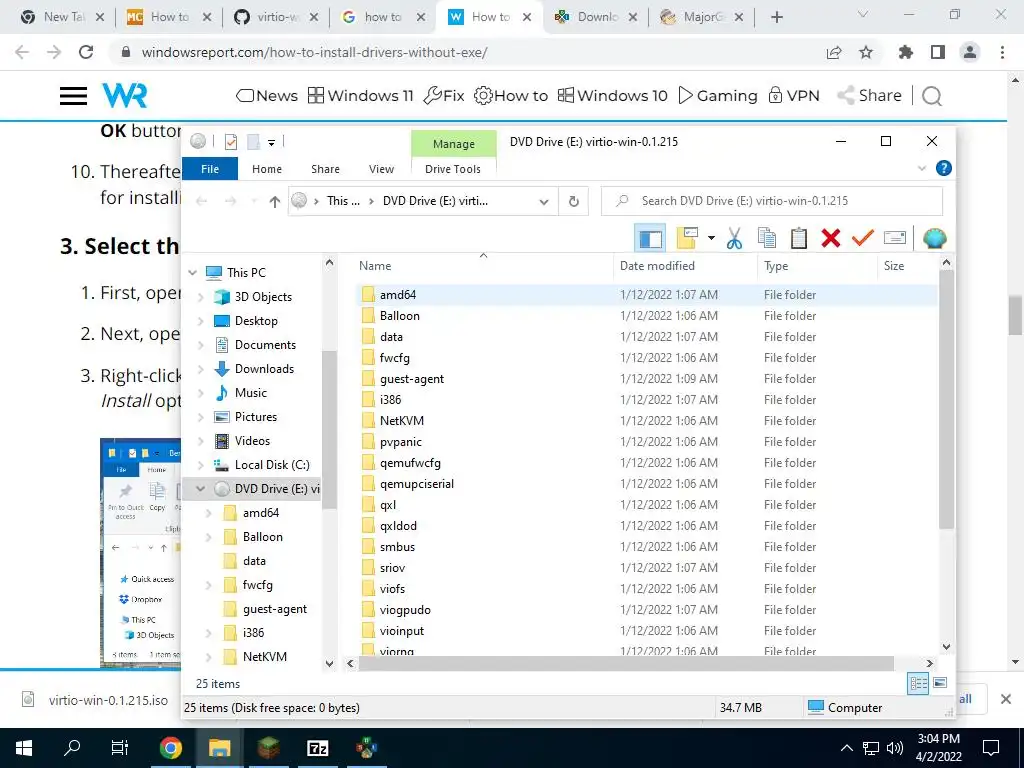The image size is (1024, 768).
Task: Open new tab with plus button in Chrome
Action: point(776,17)
